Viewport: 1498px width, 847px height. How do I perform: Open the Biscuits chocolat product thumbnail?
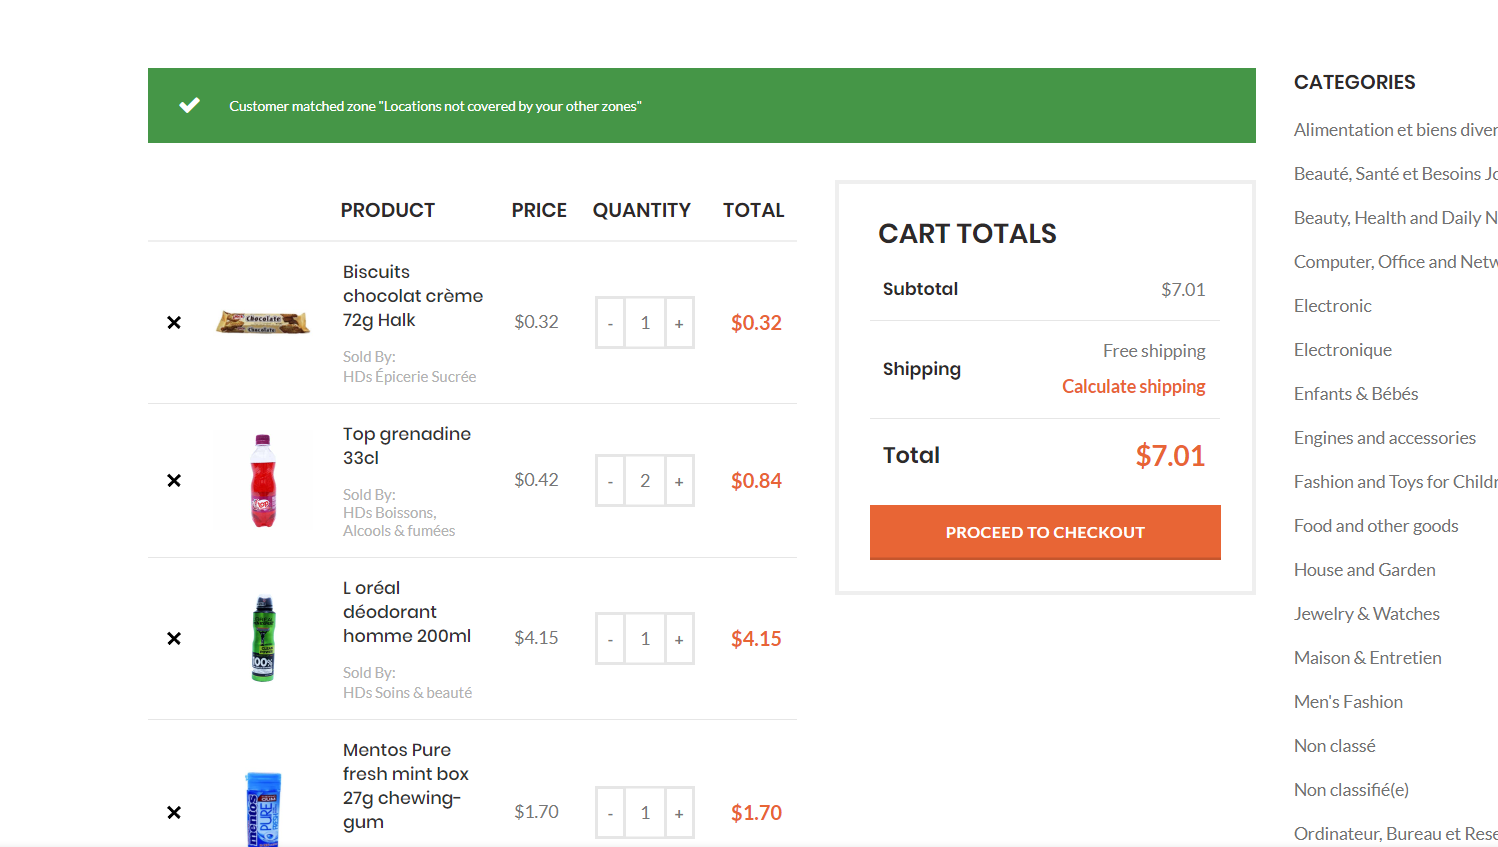point(263,322)
